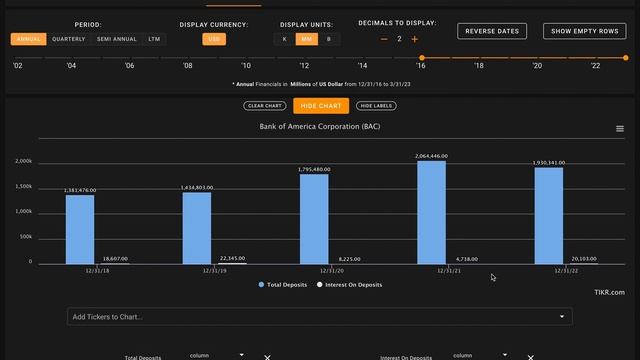640x360 pixels.
Task: Click the 12/31/21 Total Deposits bar
Action: click(x=431, y=212)
